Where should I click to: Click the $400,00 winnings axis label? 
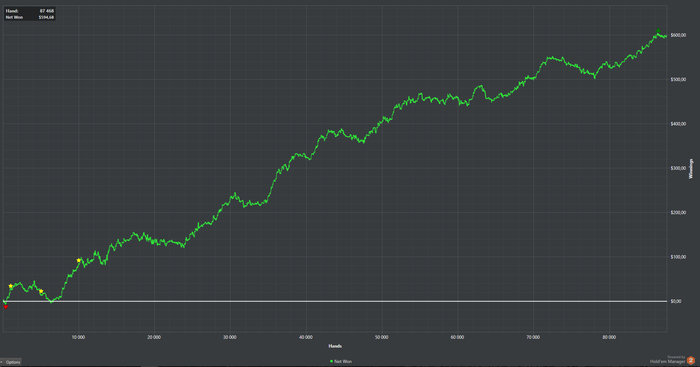coord(678,124)
